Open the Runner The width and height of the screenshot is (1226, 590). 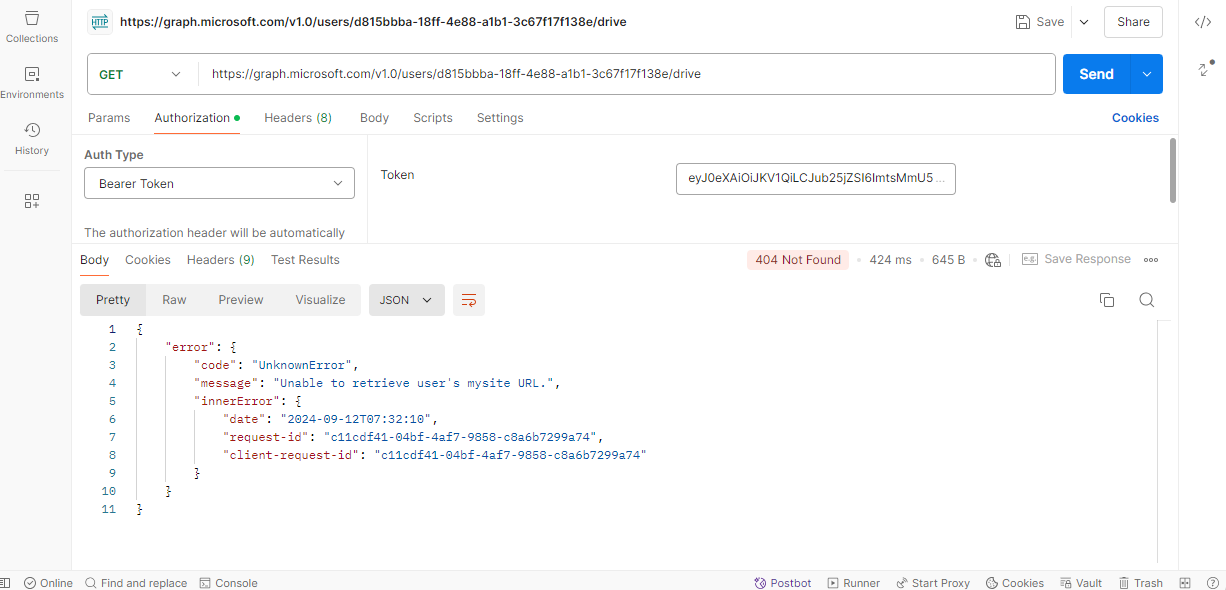coord(853,583)
